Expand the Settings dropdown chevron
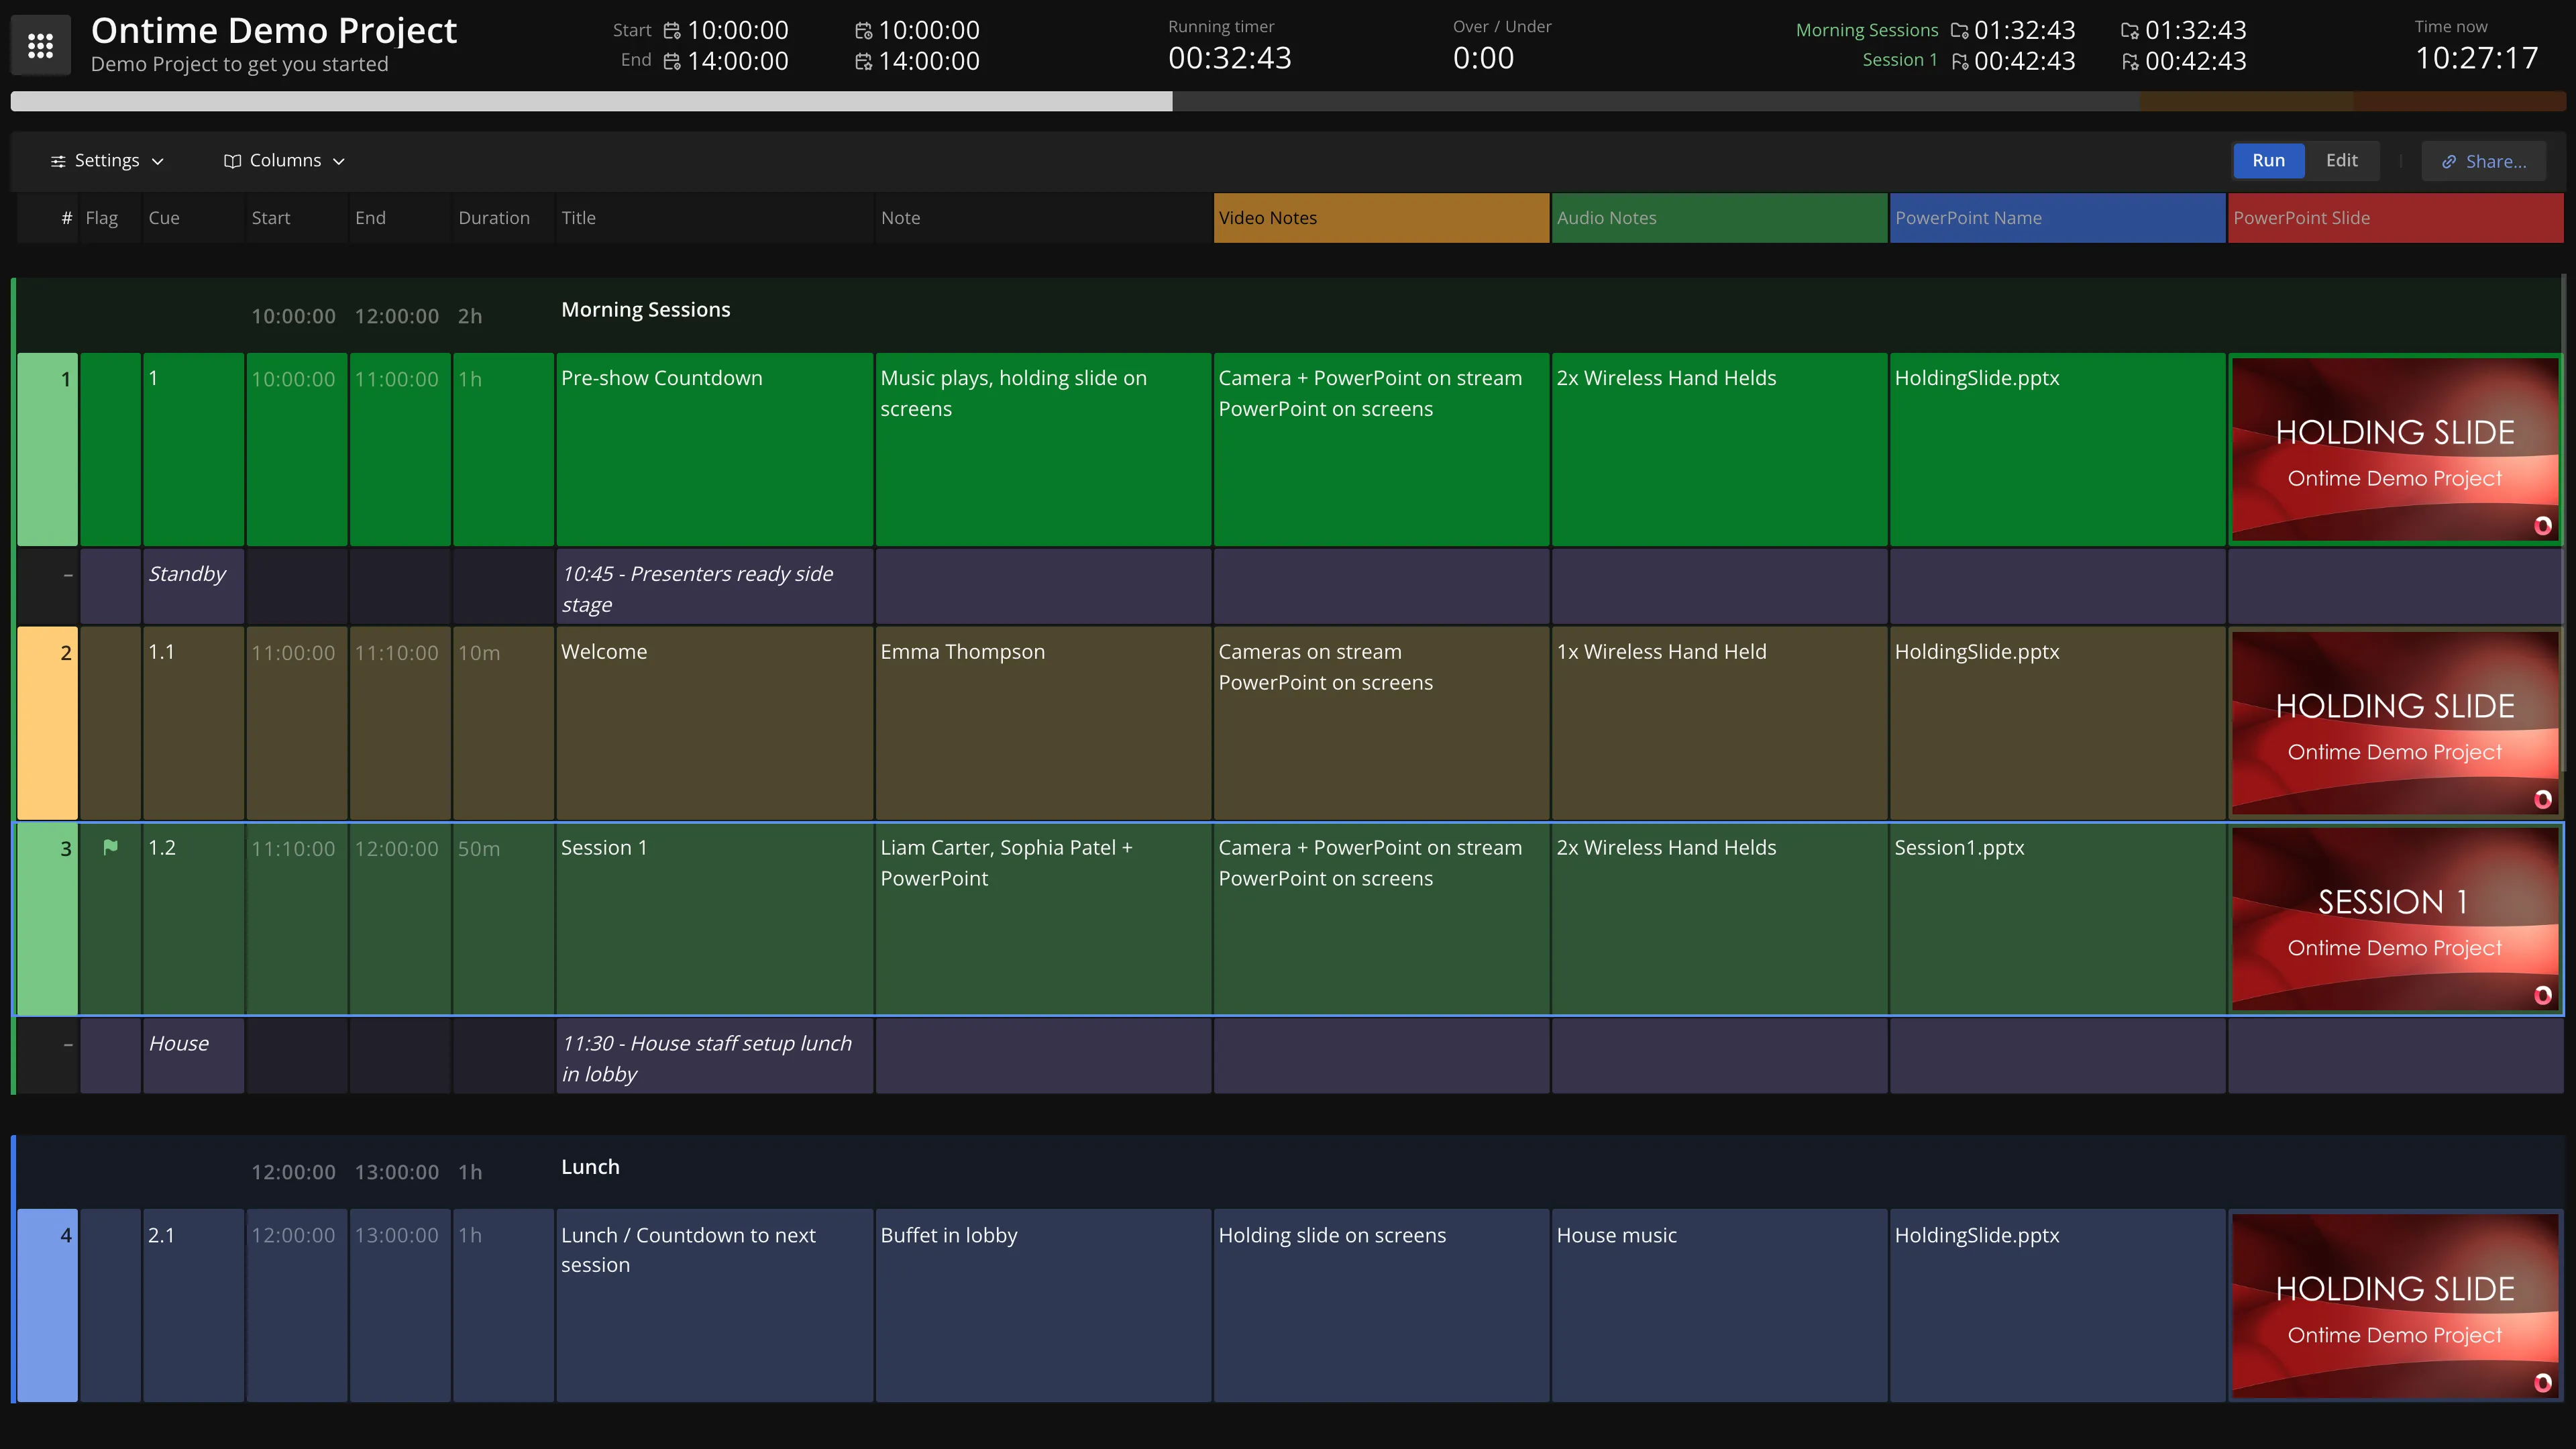The image size is (2576, 1449). click(x=158, y=161)
